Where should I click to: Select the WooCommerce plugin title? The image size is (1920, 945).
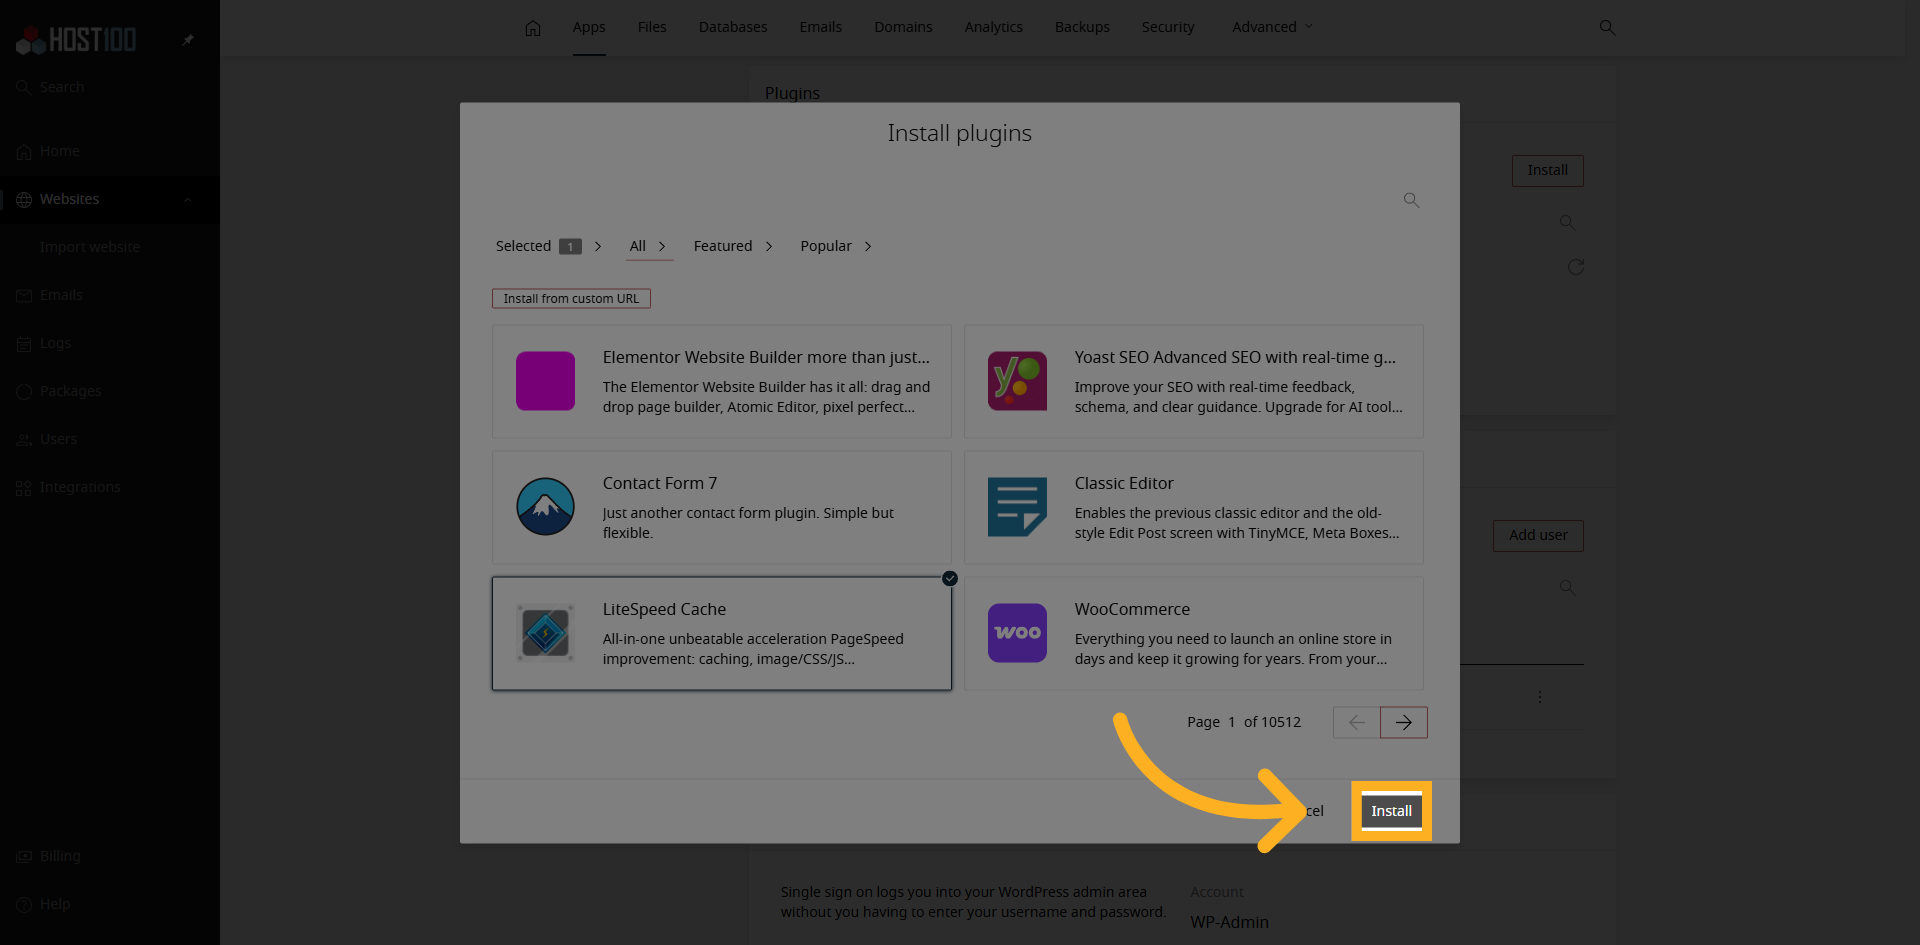(1132, 609)
